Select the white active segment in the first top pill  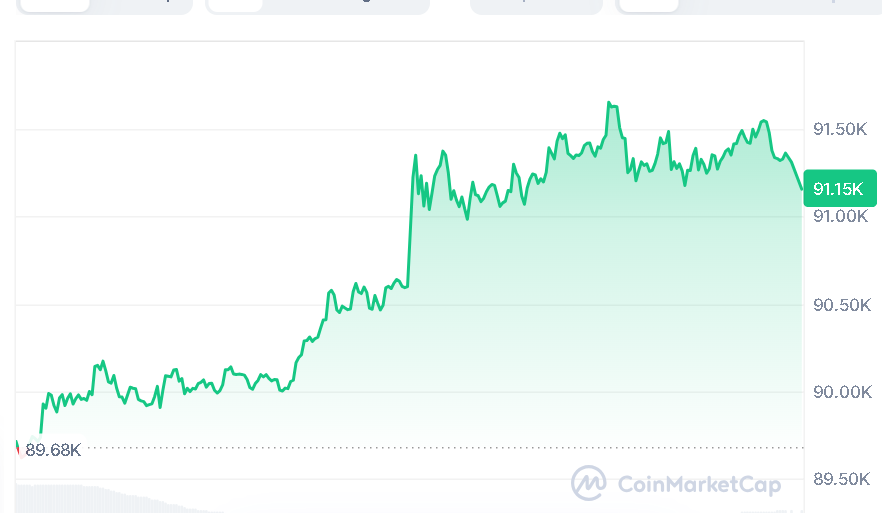54,4
